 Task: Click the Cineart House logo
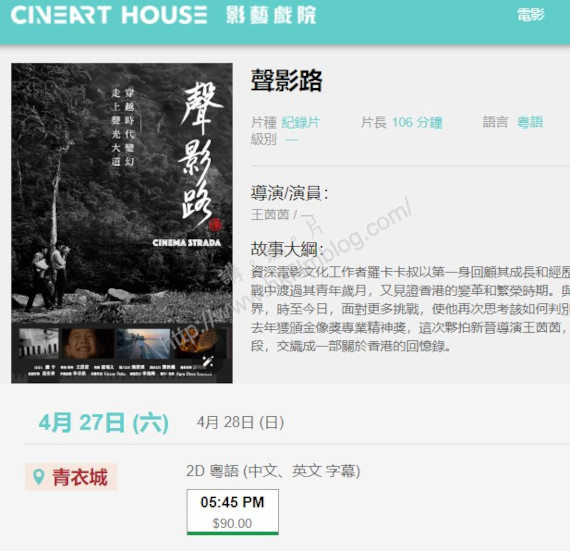109,15
